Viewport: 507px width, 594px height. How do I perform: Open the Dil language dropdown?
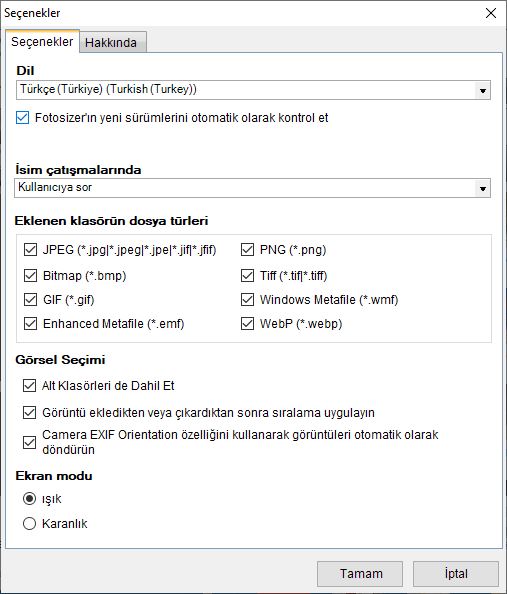click(253, 90)
